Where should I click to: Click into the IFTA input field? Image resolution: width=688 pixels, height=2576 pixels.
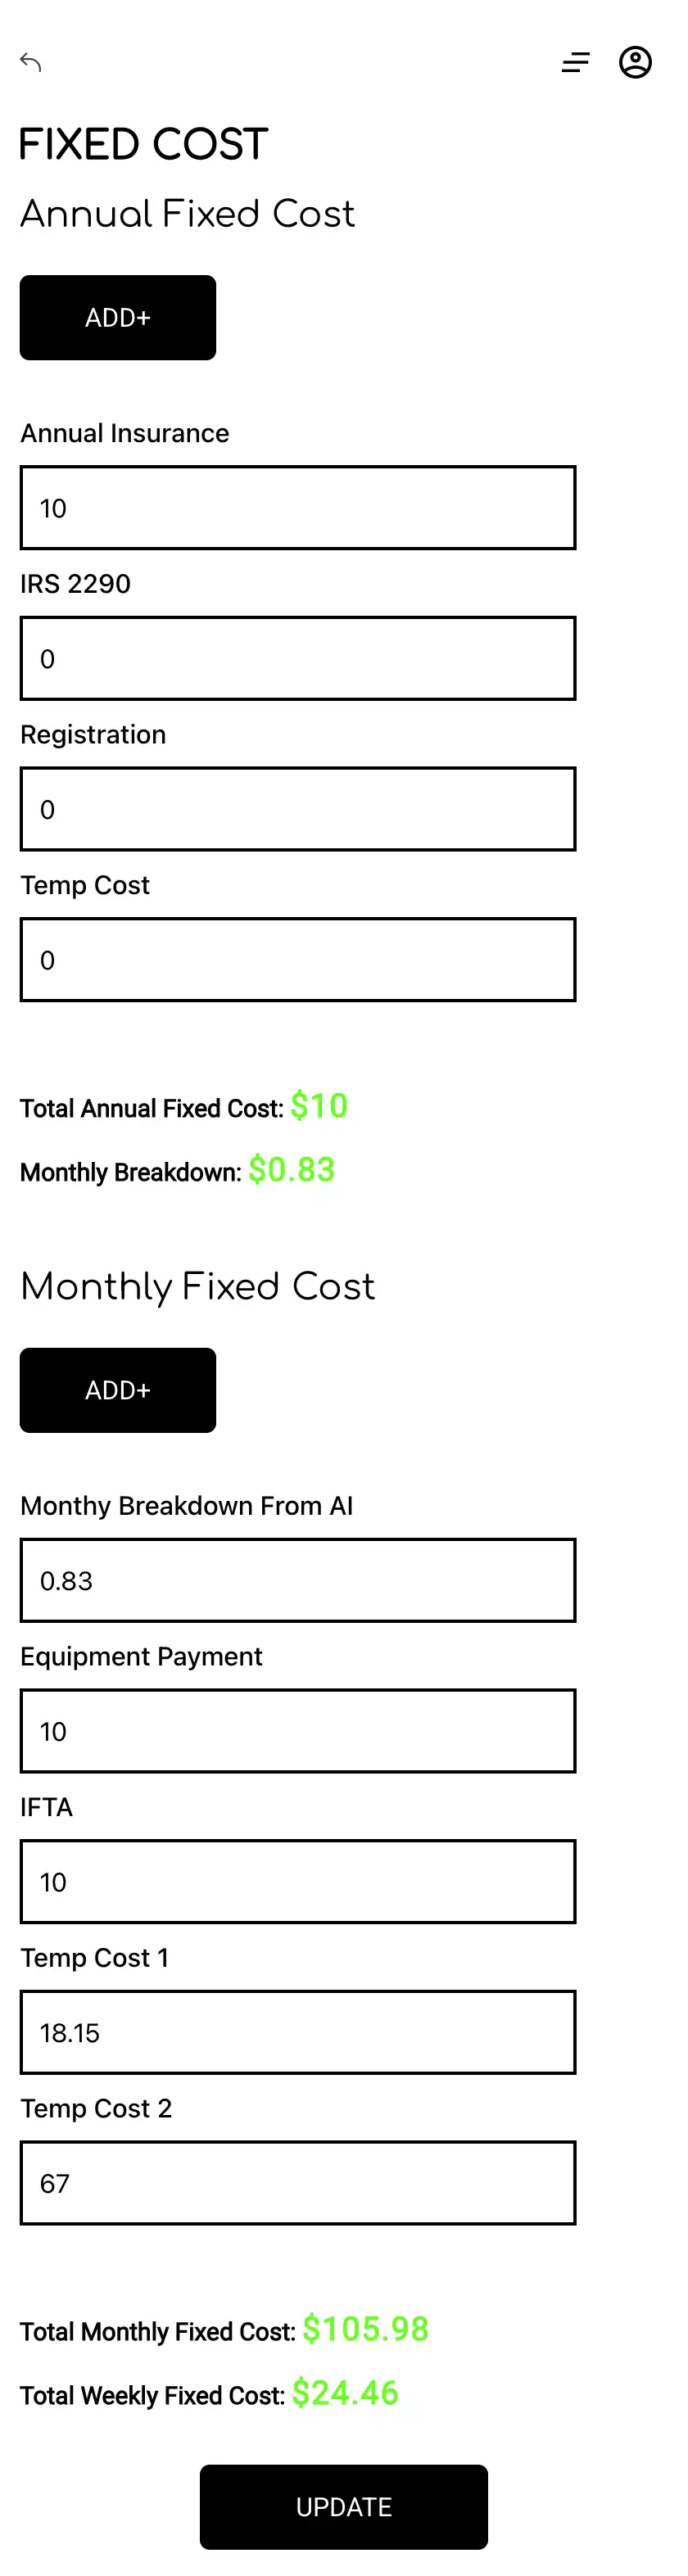[x=298, y=1882]
